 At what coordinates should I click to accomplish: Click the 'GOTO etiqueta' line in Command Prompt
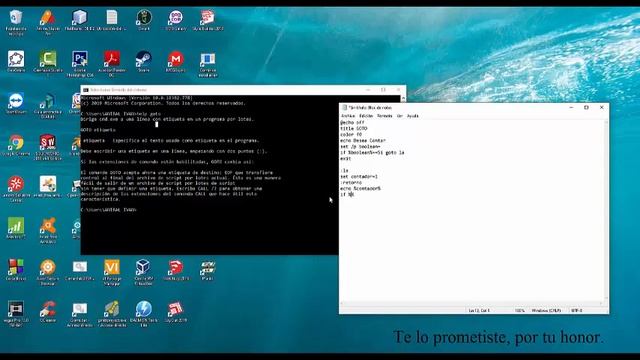[x=98, y=130]
